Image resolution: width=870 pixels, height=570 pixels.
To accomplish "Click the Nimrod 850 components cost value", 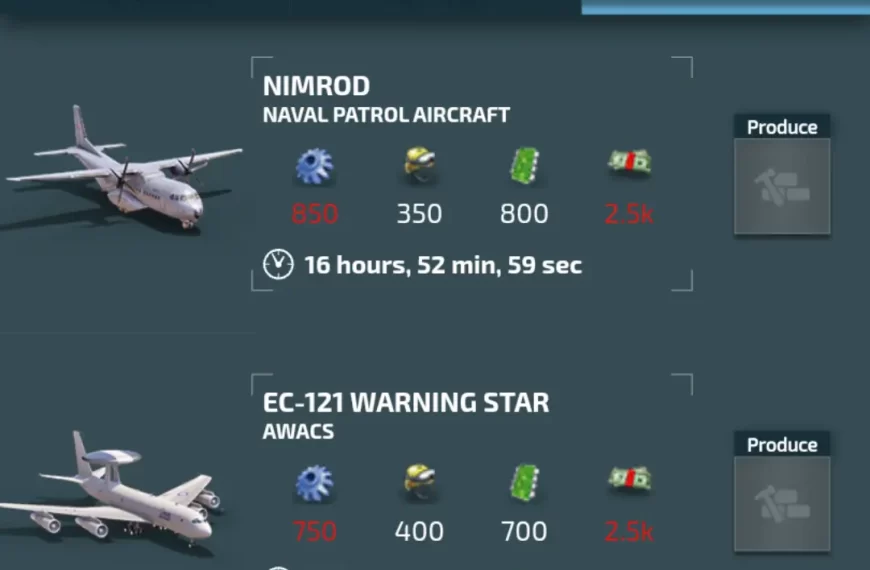I will (x=315, y=214).
